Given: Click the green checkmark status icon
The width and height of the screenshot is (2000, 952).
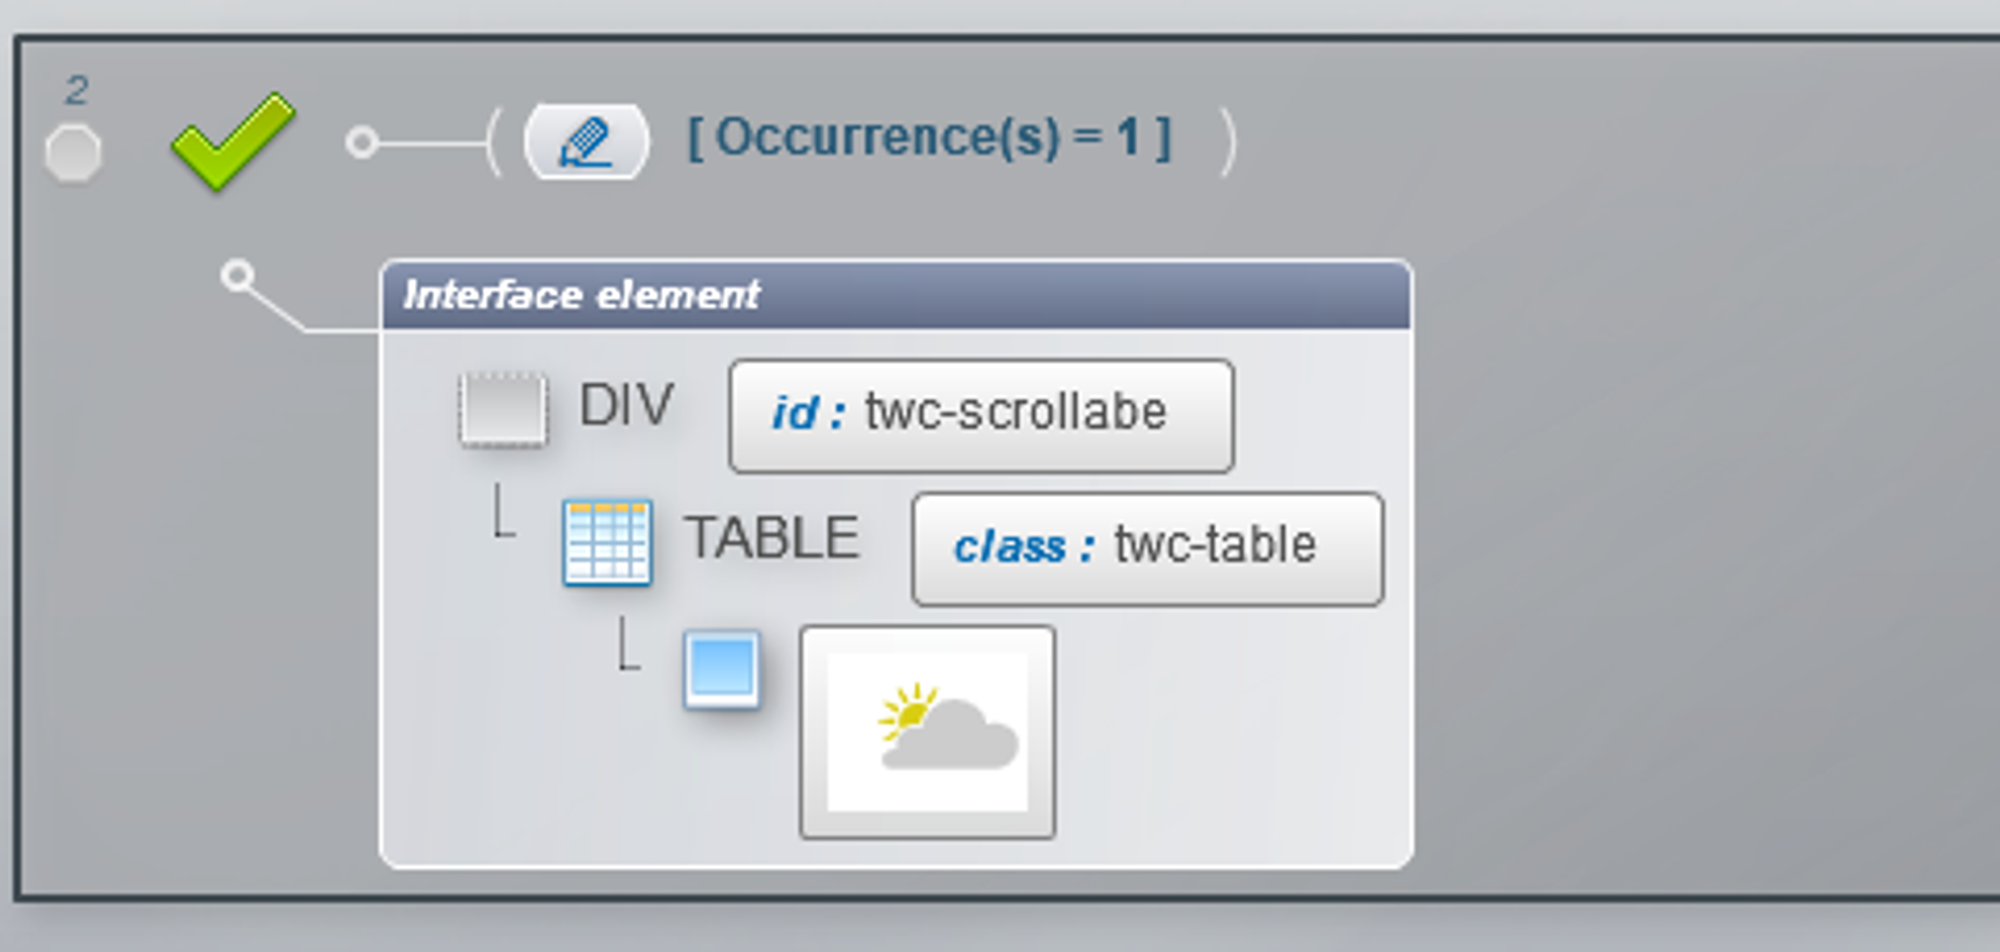Looking at the screenshot, I should point(234,141).
